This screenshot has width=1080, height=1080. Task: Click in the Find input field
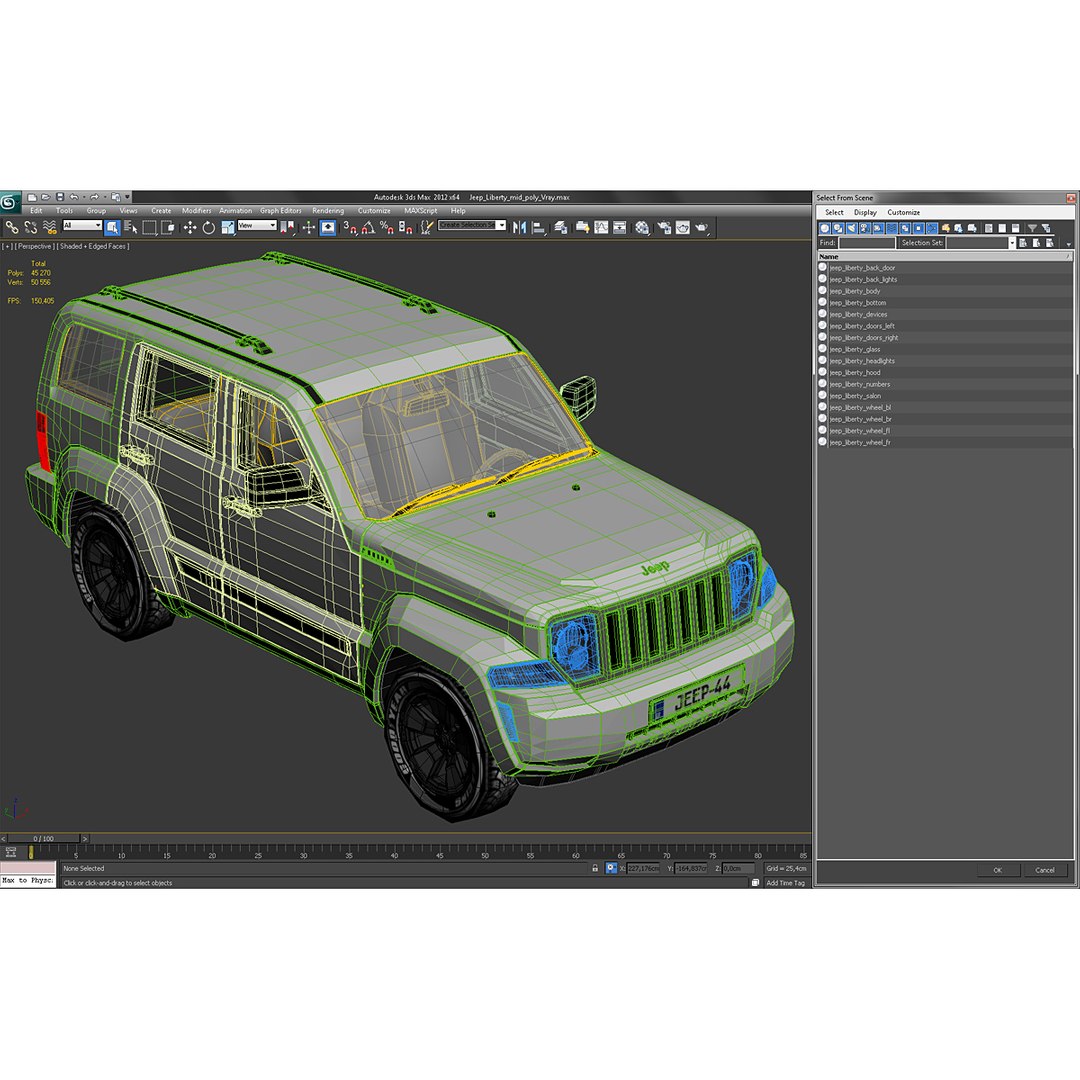(x=867, y=242)
